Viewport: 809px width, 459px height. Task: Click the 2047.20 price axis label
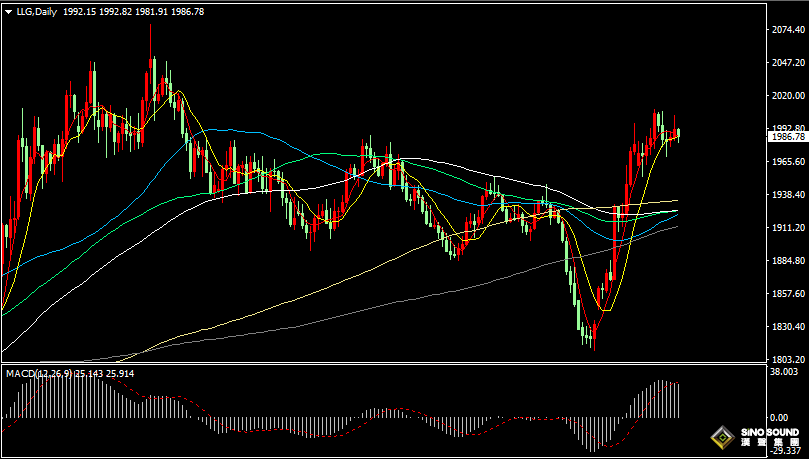(788, 63)
